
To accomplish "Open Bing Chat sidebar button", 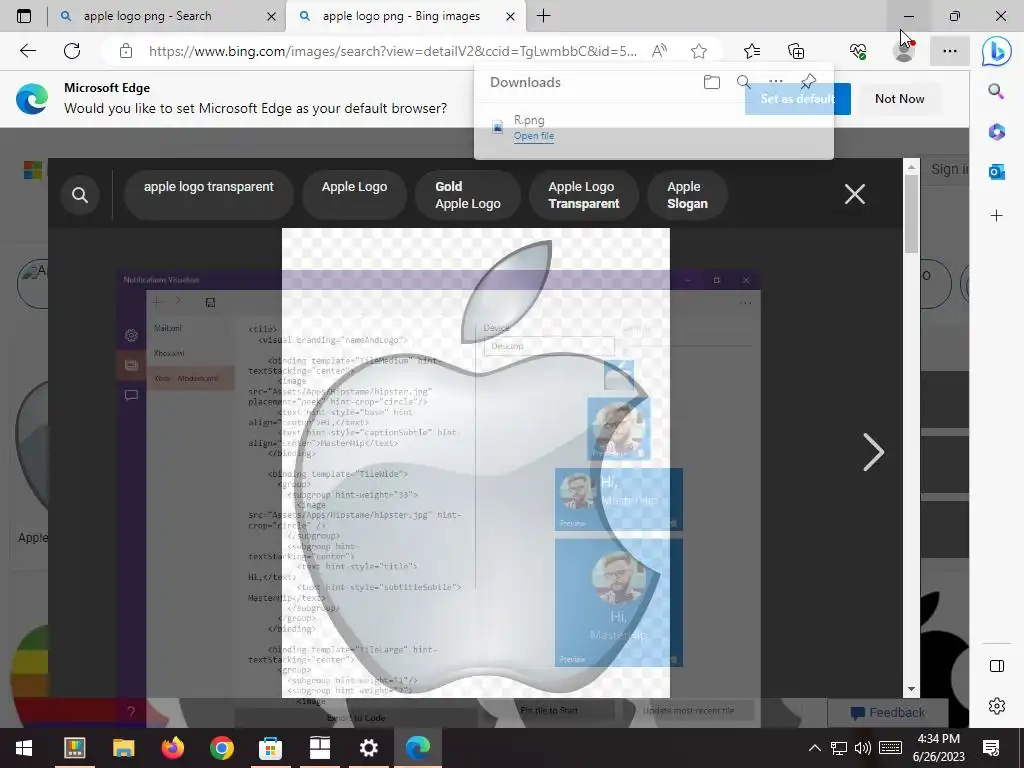I will pos(997,51).
